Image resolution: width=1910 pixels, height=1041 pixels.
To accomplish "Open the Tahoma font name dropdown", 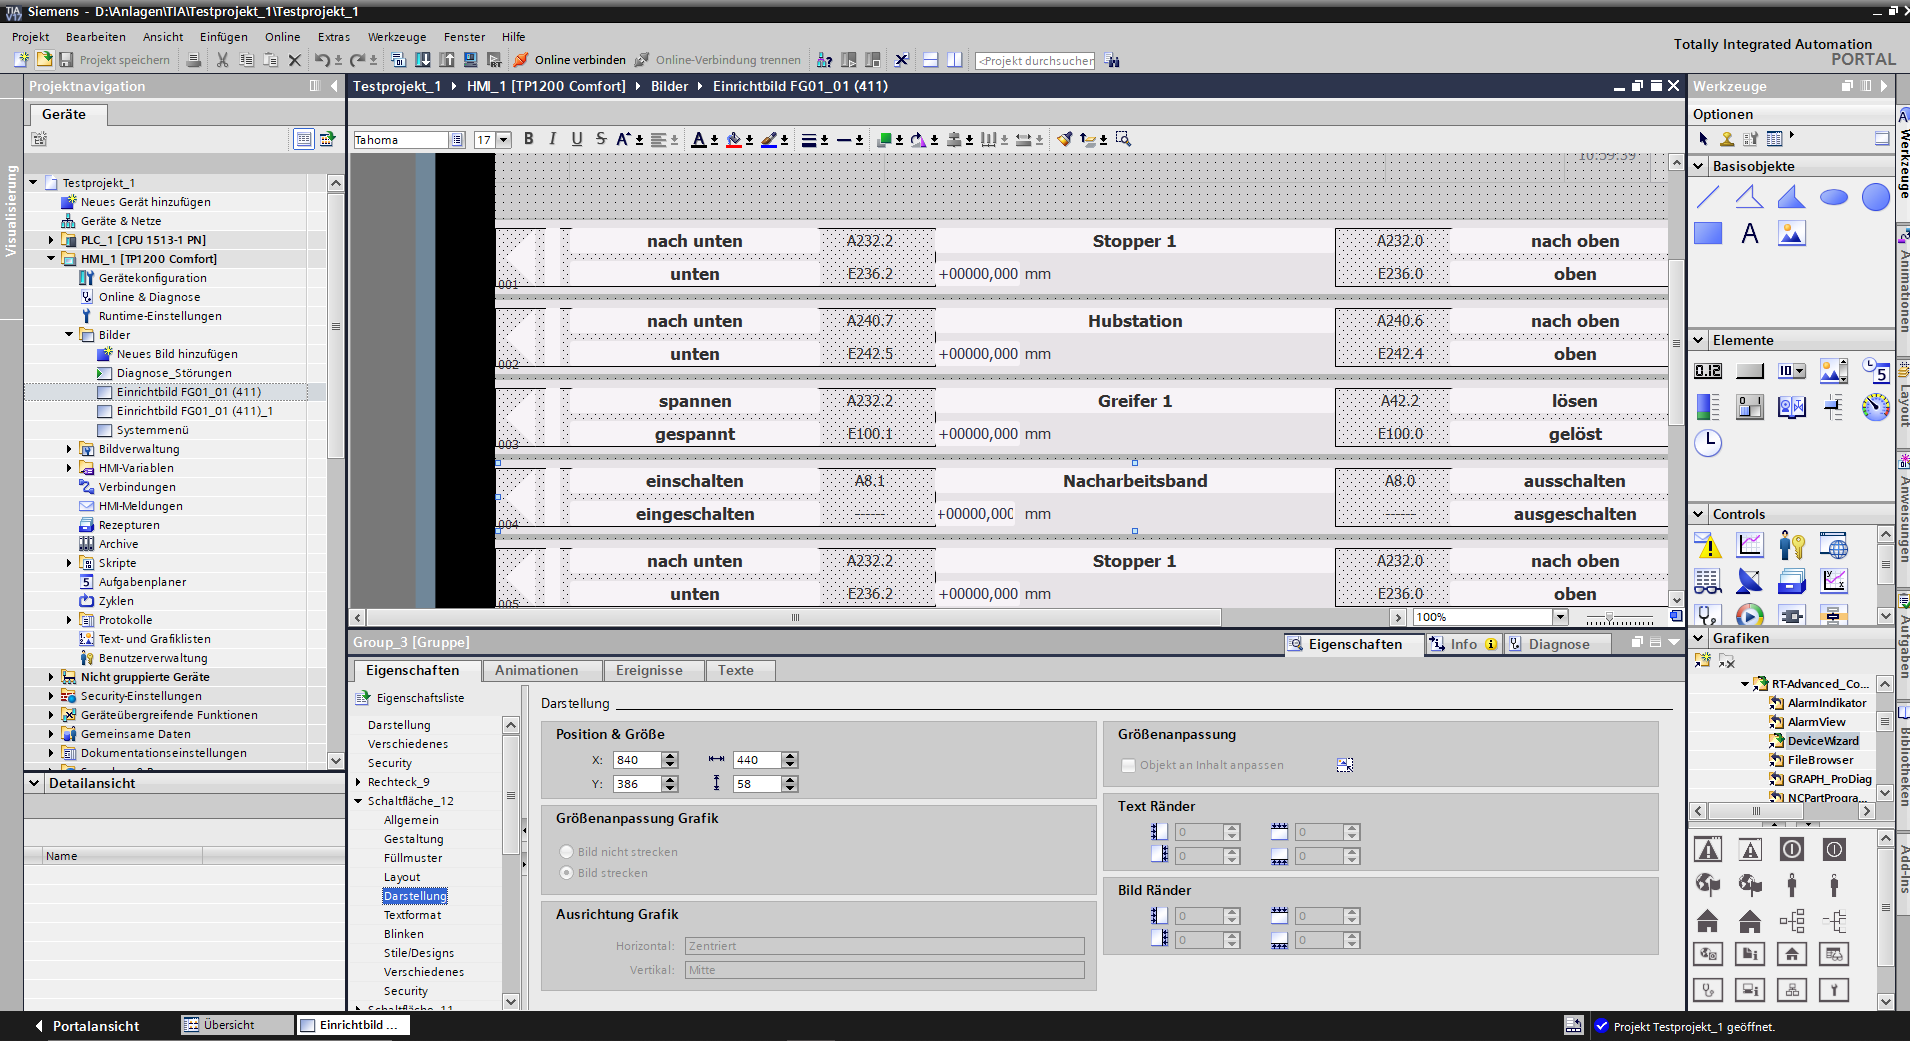I will click(x=457, y=140).
